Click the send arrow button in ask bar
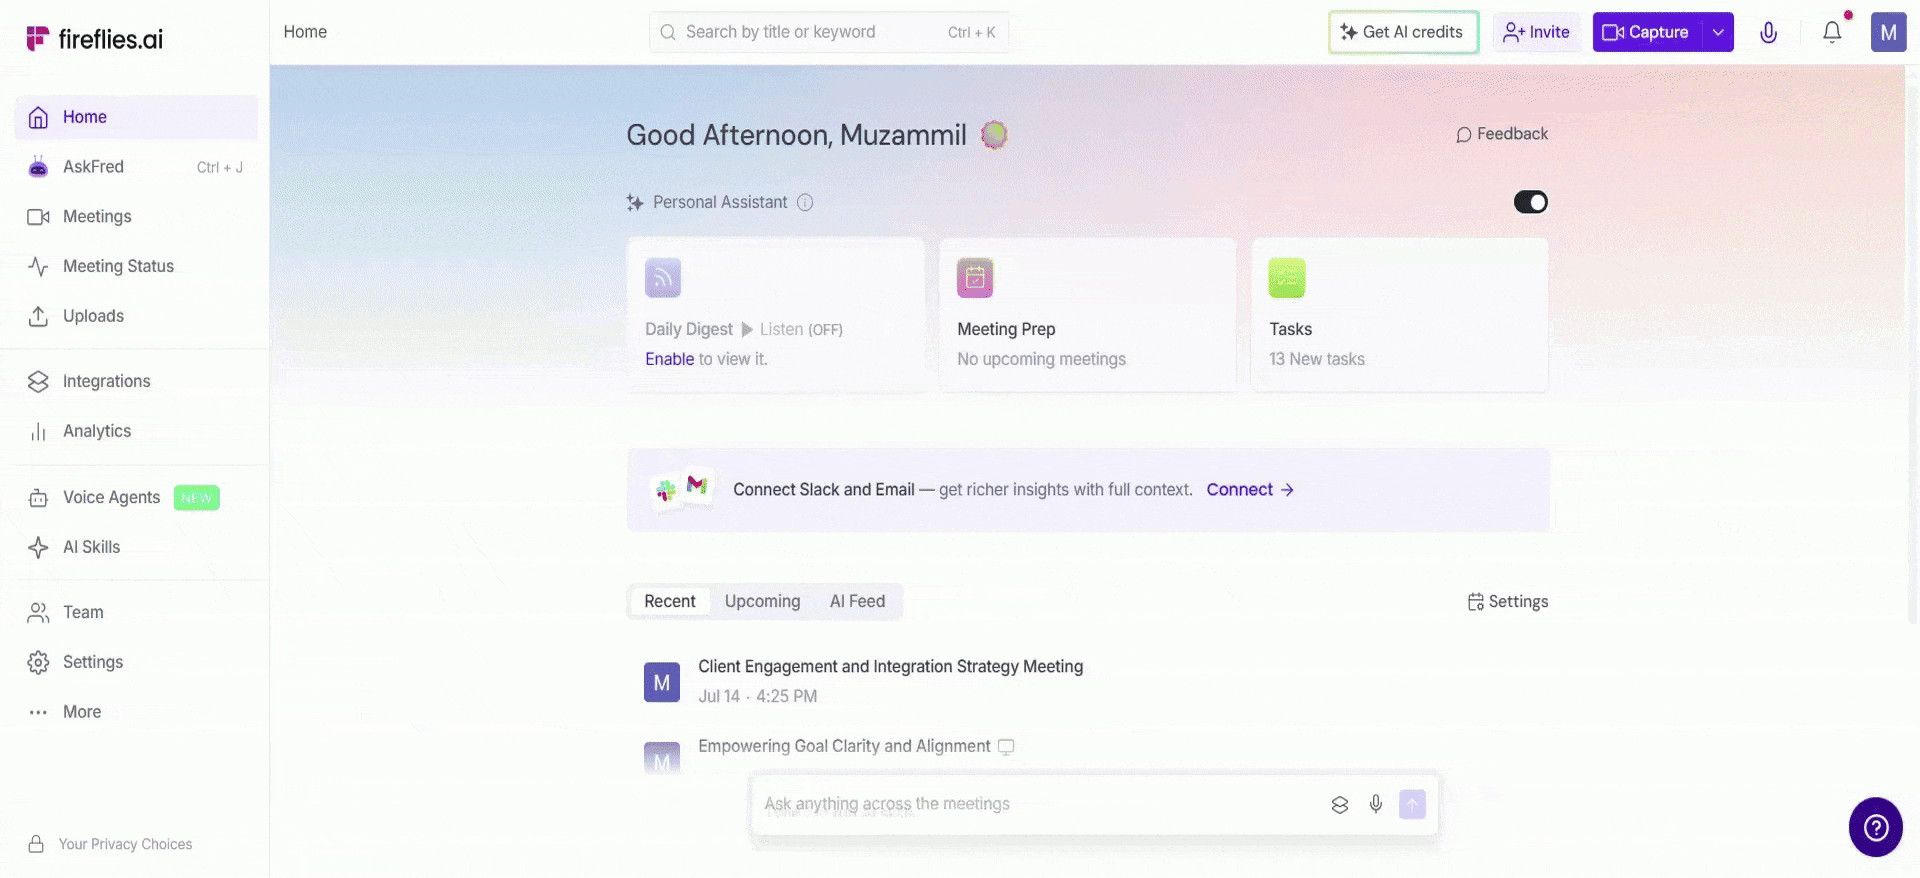 (1412, 804)
